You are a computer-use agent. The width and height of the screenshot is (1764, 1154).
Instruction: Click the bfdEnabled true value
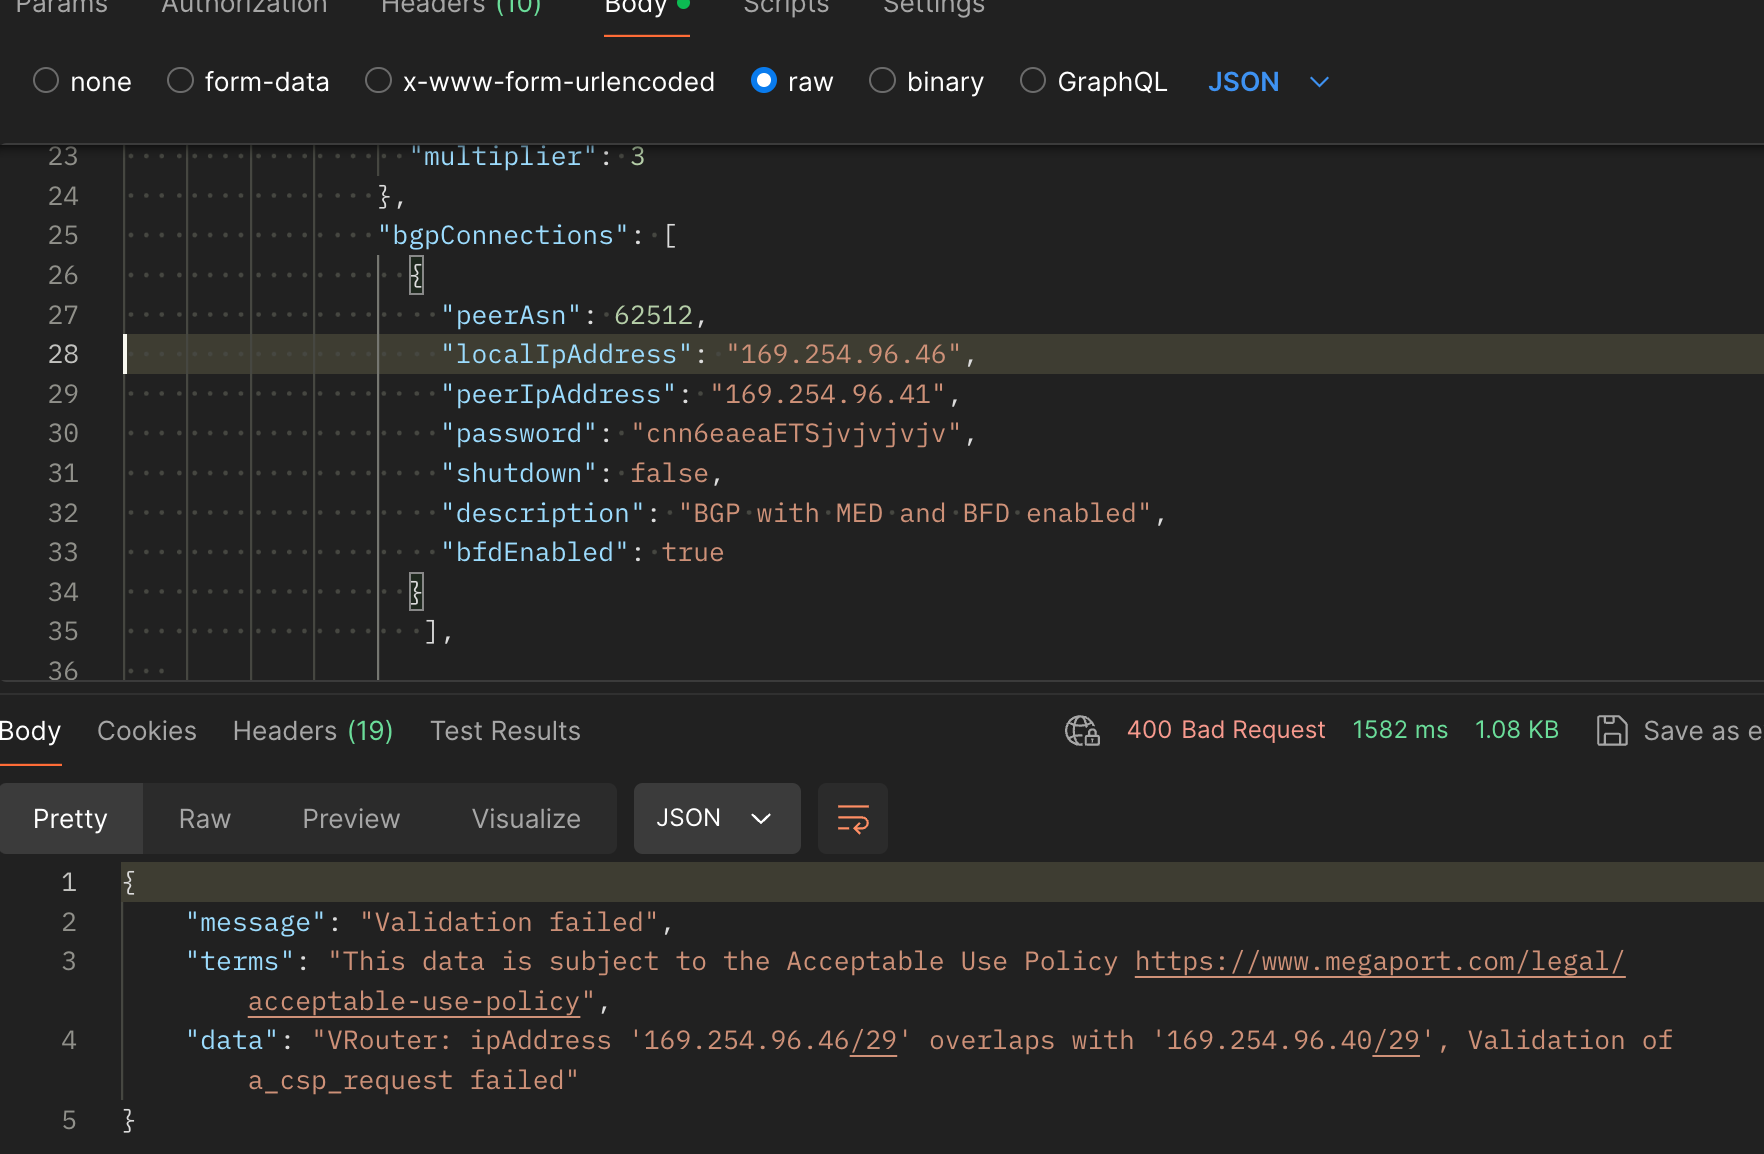coord(693,552)
